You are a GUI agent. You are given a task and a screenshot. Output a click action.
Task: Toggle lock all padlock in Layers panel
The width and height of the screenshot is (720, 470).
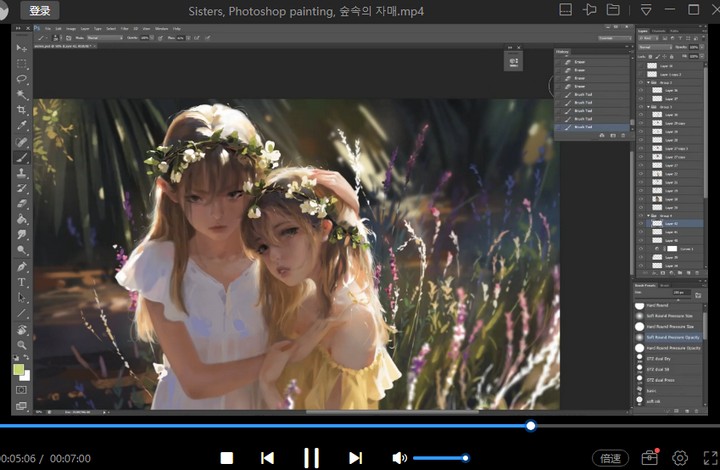point(671,56)
